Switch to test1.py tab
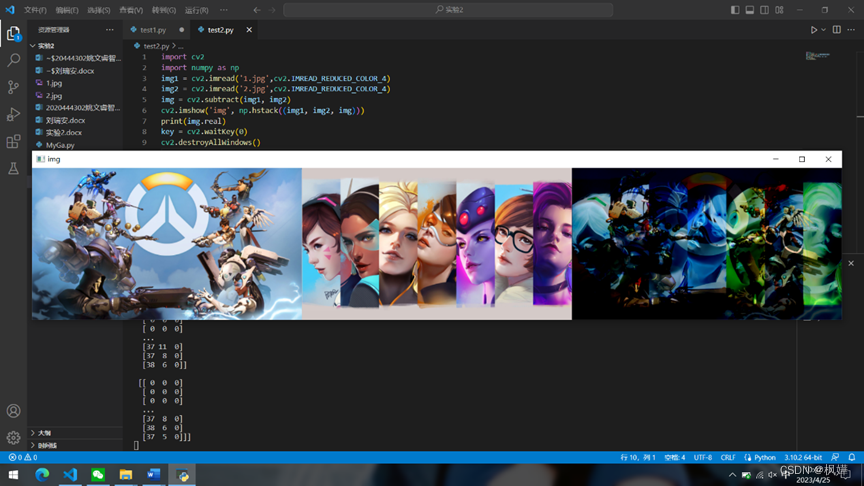The width and height of the screenshot is (864, 486). pos(153,30)
